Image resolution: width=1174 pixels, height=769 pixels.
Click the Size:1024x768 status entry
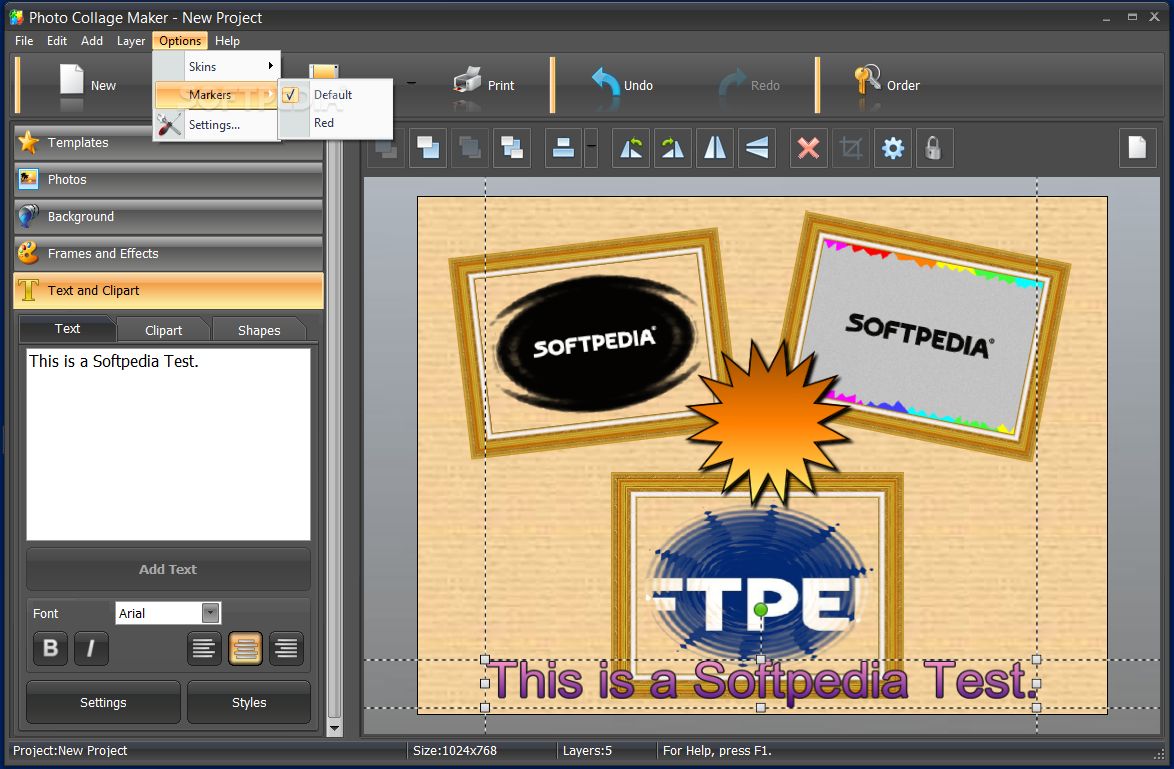(x=454, y=750)
